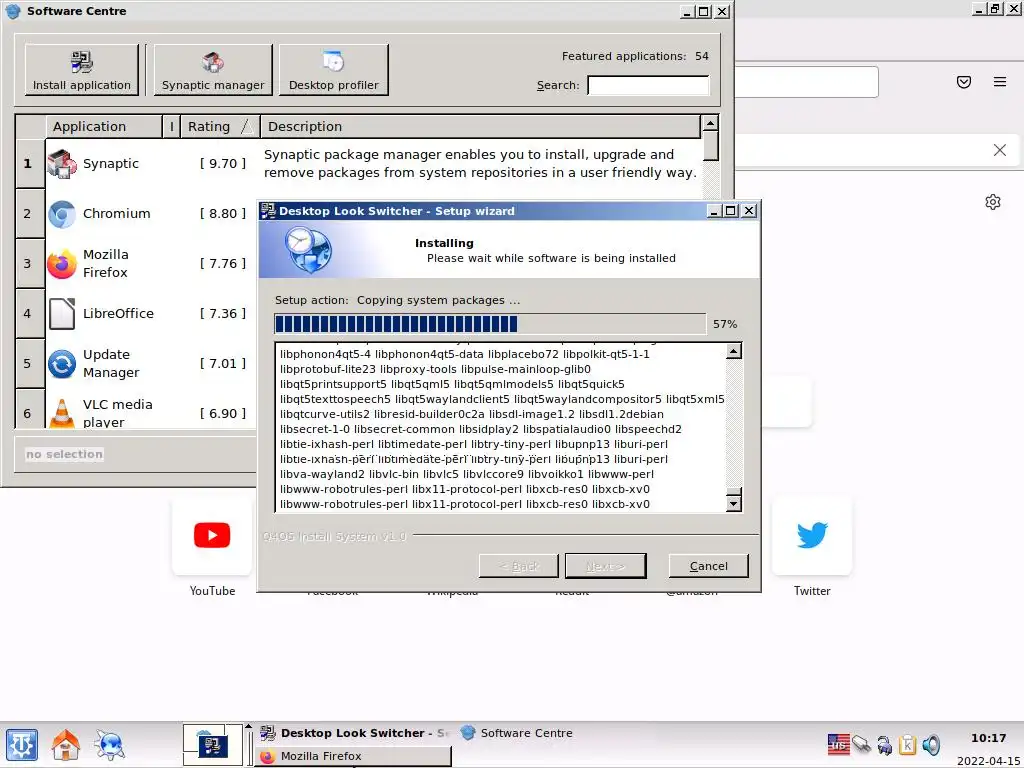Click the Install application toolbar button

coord(82,70)
